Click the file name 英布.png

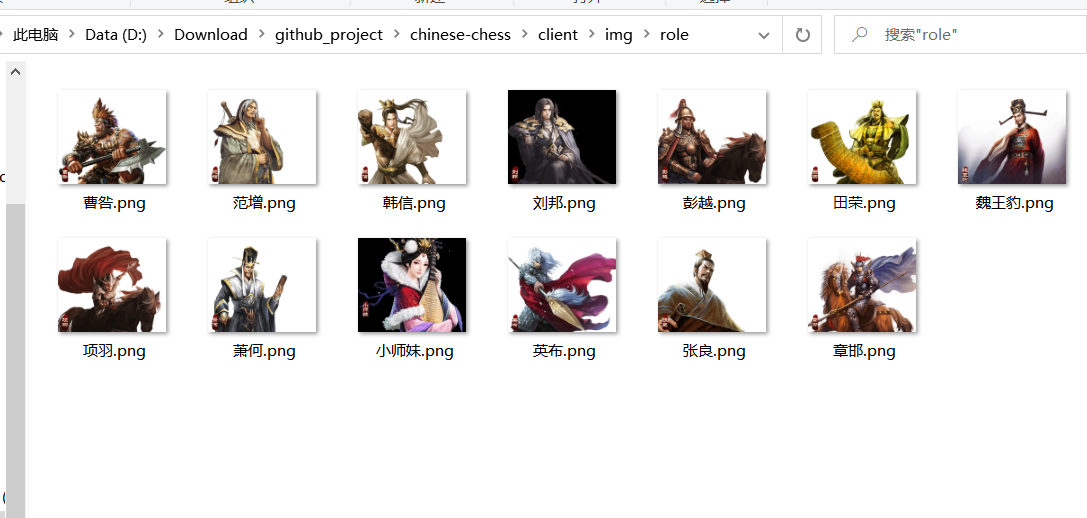pos(564,351)
